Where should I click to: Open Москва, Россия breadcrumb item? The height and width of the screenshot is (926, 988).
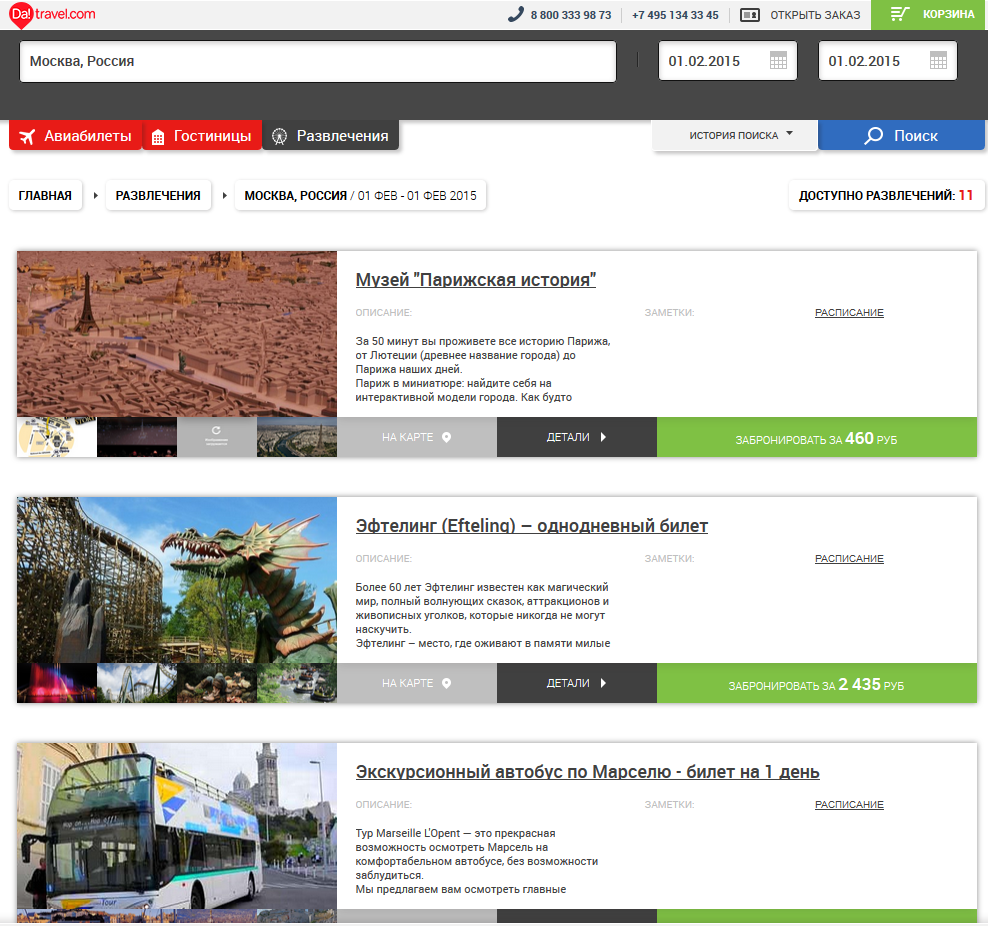click(360, 196)
